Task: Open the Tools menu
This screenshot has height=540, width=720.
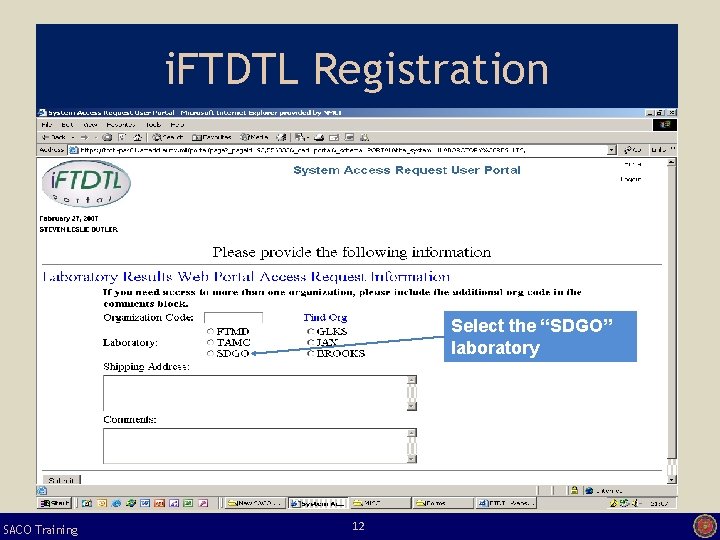Action: pyautogui.click(x=153, y=124)
